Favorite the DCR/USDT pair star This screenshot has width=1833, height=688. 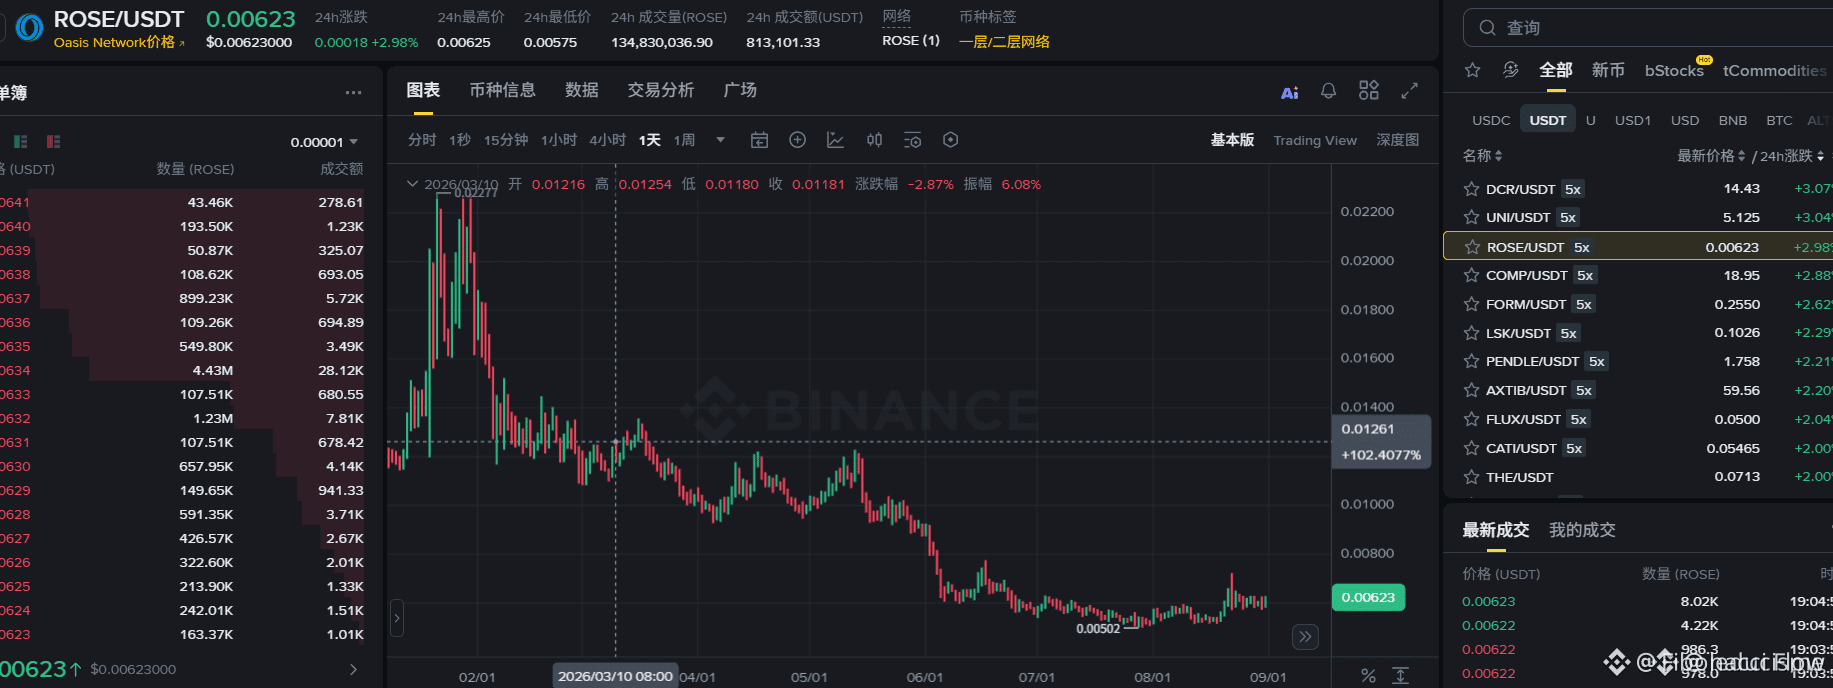[1471, 189]
